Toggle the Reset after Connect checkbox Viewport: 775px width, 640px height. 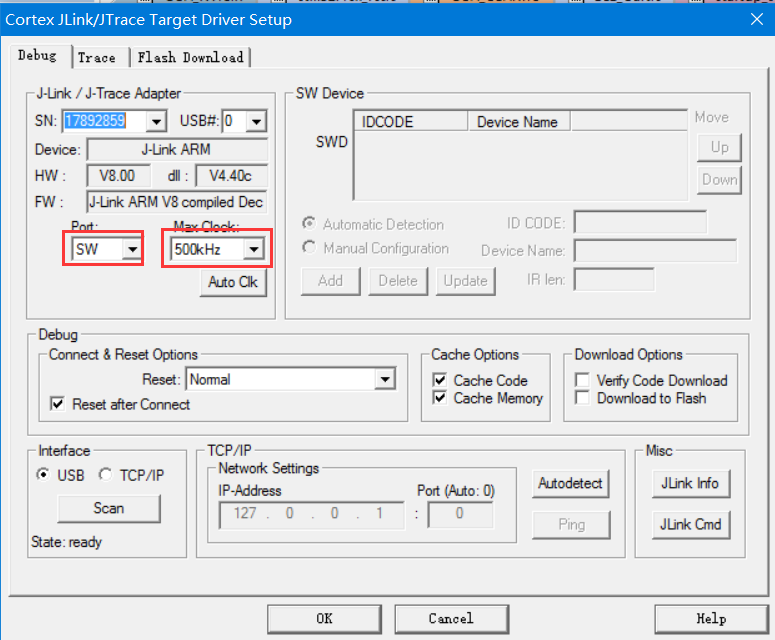tap(57, 404)
